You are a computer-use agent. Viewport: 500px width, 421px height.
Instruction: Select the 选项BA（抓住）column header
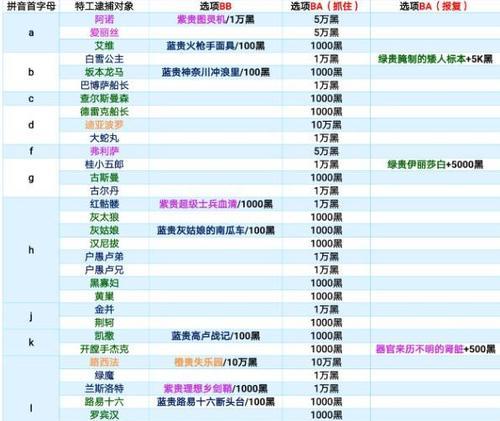click(x=326, y=6)
